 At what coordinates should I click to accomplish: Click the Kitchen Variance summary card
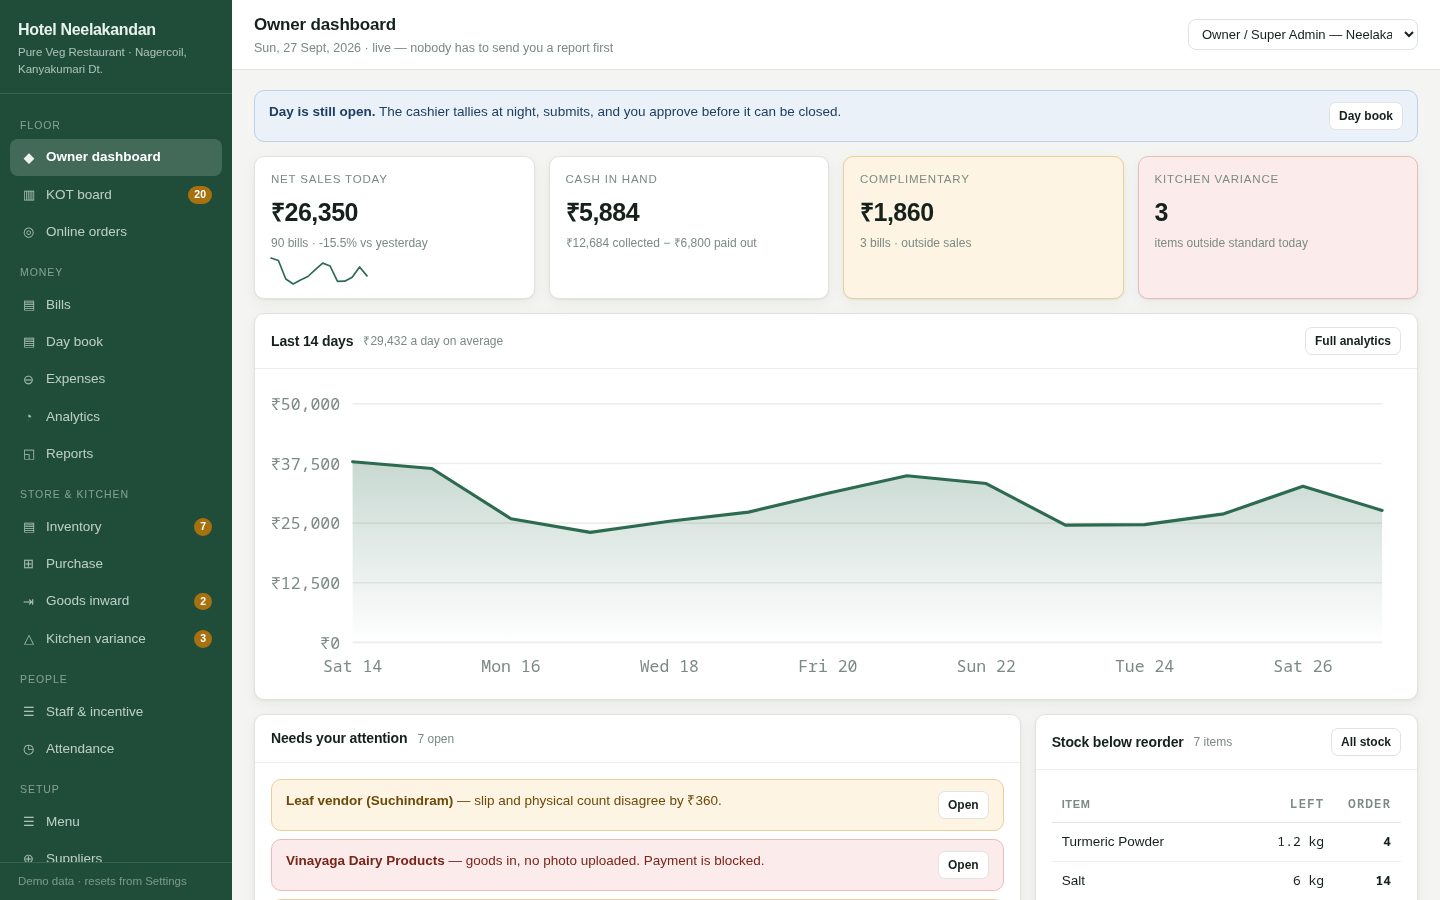[1278, 227]
